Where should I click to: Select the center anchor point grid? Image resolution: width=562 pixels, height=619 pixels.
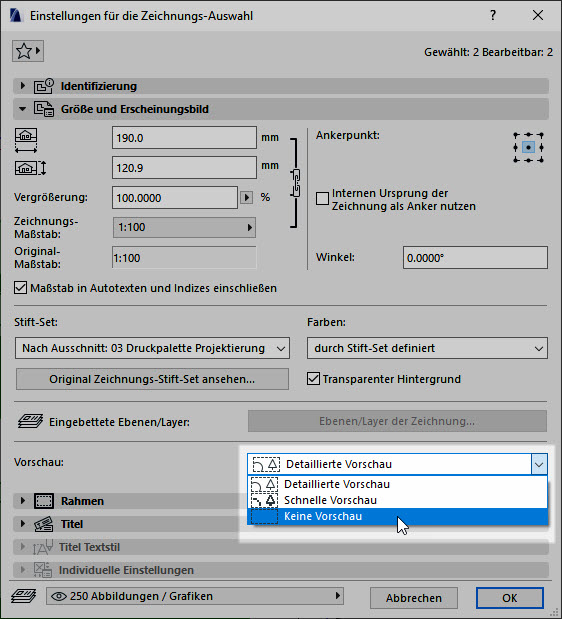(528, 147)
